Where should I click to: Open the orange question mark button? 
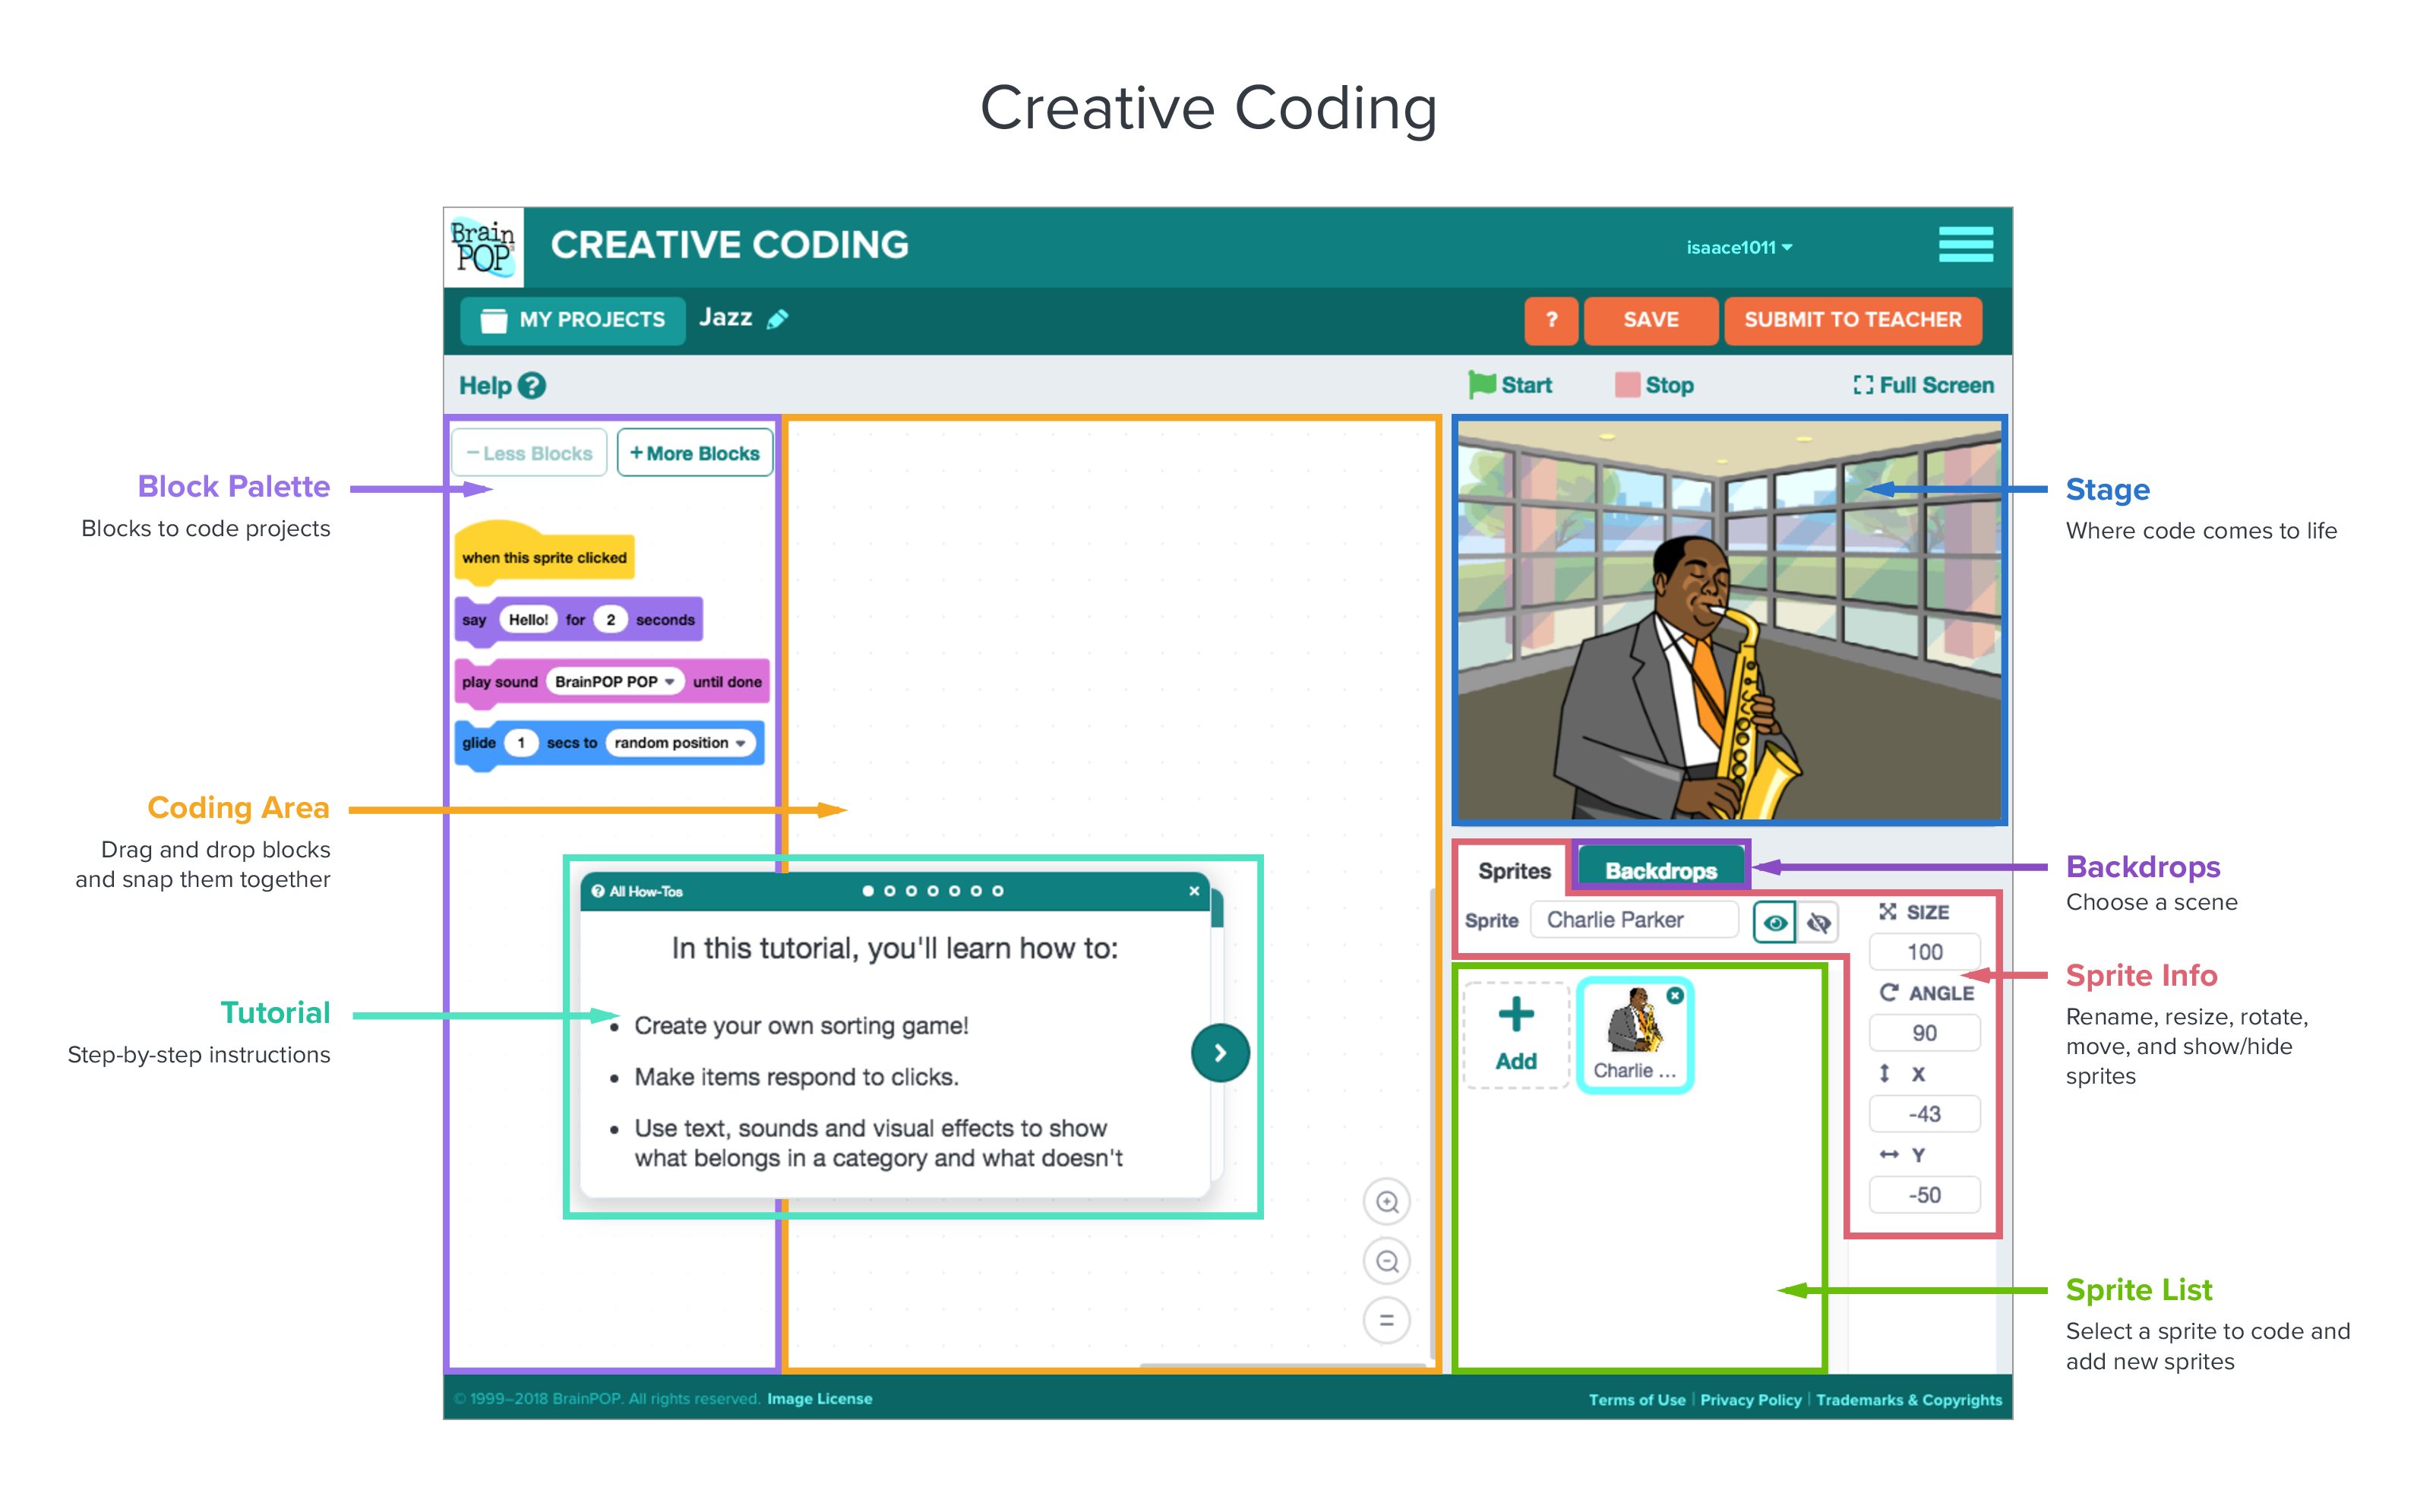tap(1550, 320)
